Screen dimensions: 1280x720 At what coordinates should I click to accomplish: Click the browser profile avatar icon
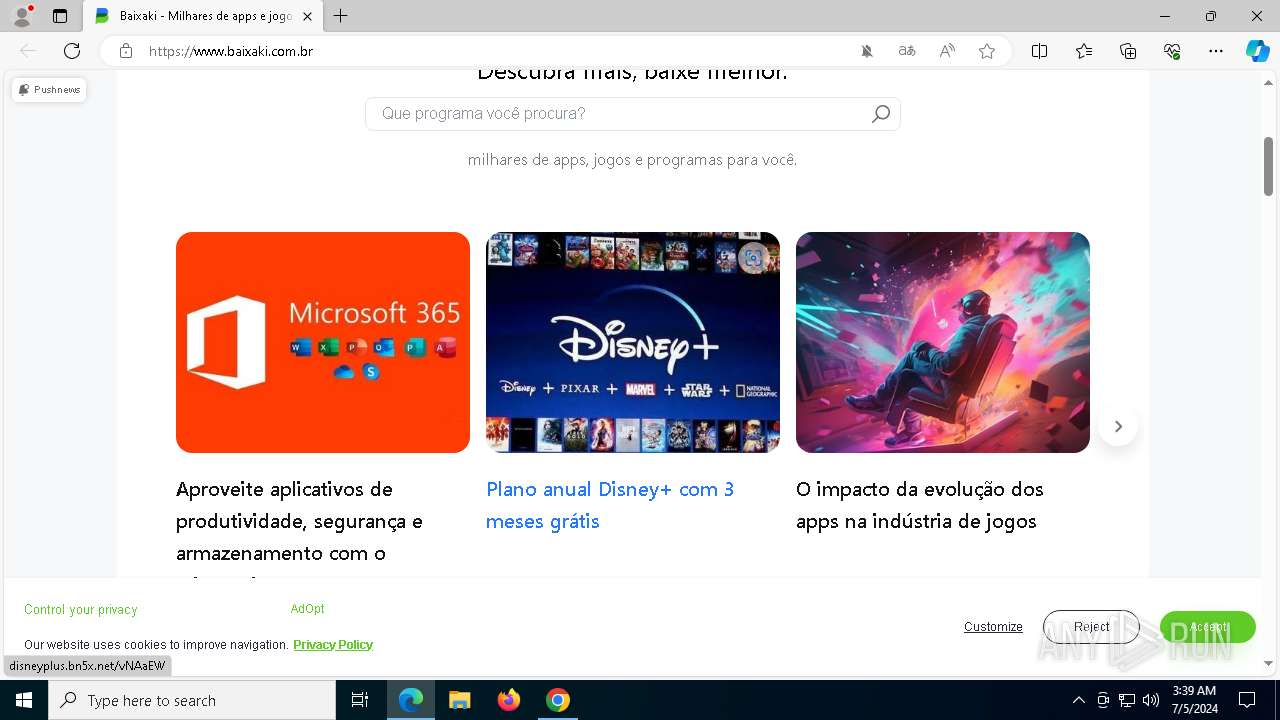(21, 16)
